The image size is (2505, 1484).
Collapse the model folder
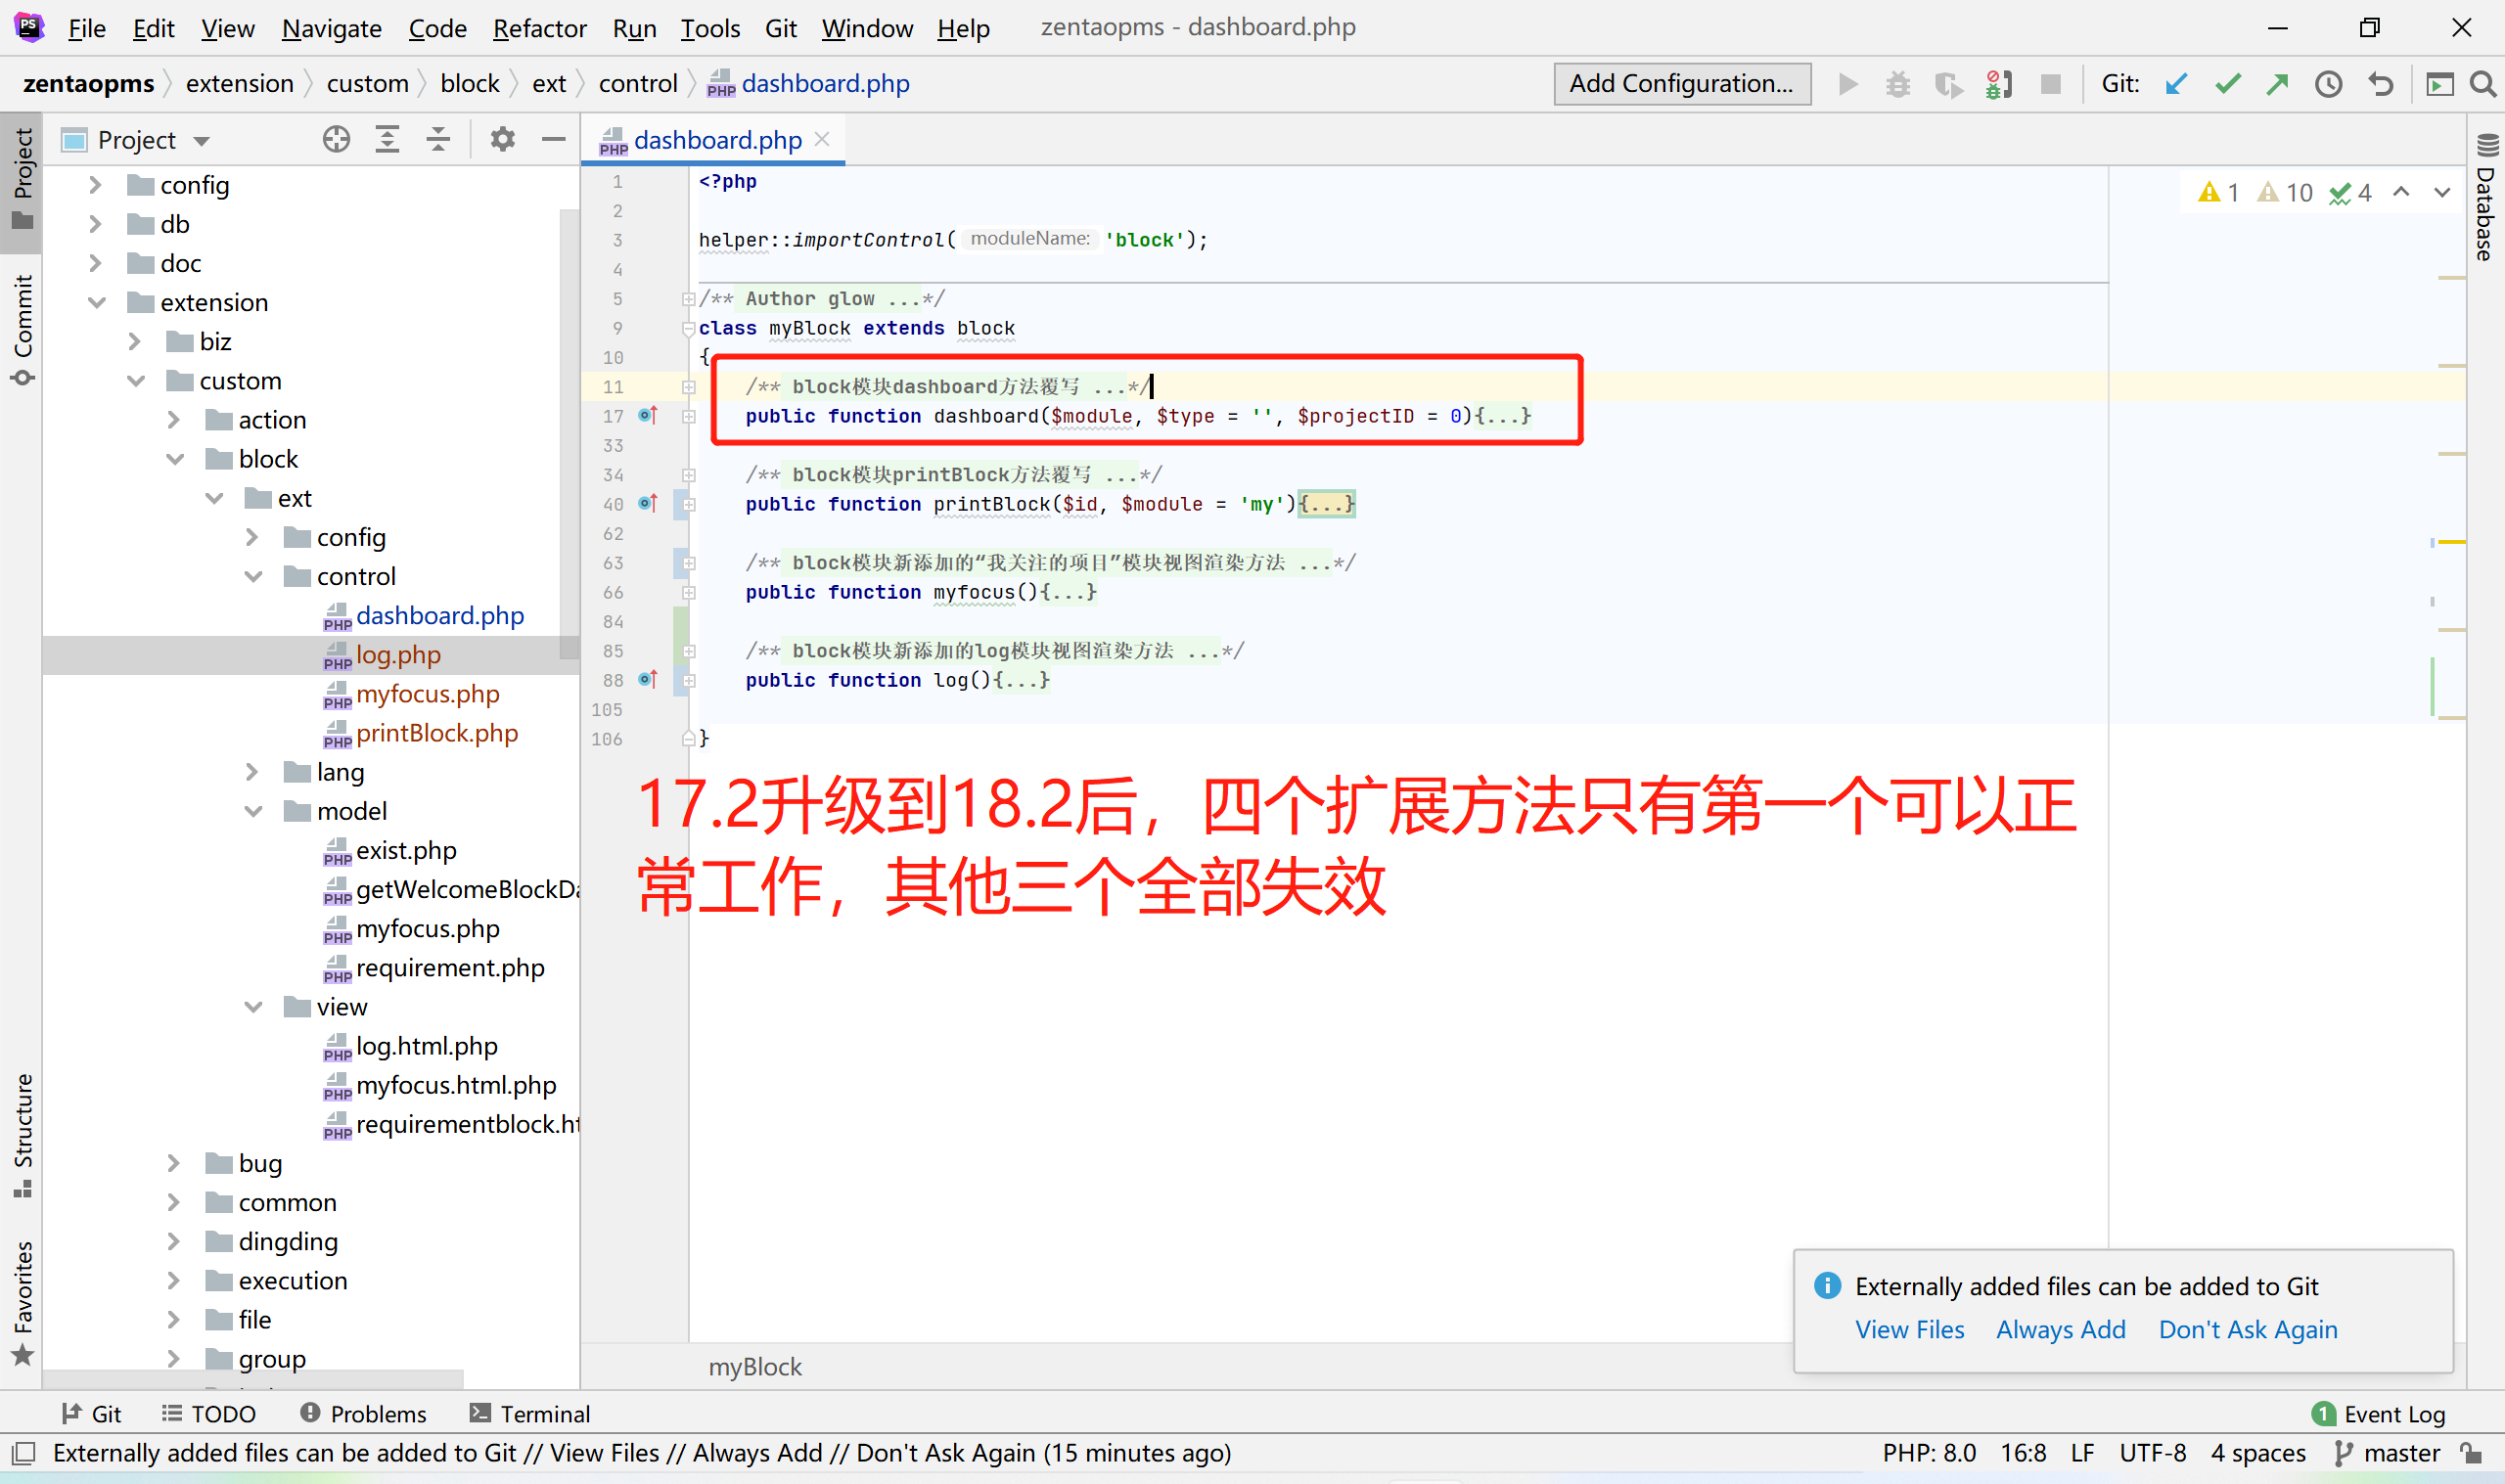253,811
